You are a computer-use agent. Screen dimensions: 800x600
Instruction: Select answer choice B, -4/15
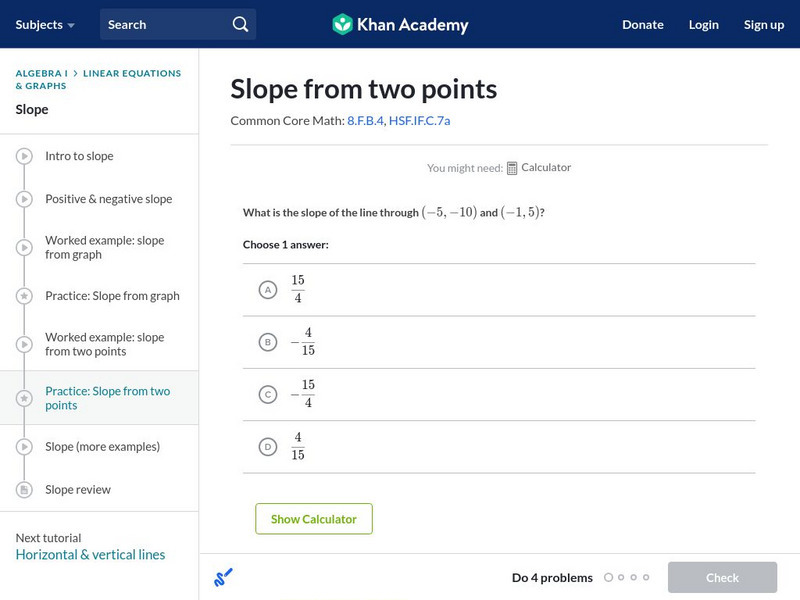pyautogui.click(x=267, y=342)
